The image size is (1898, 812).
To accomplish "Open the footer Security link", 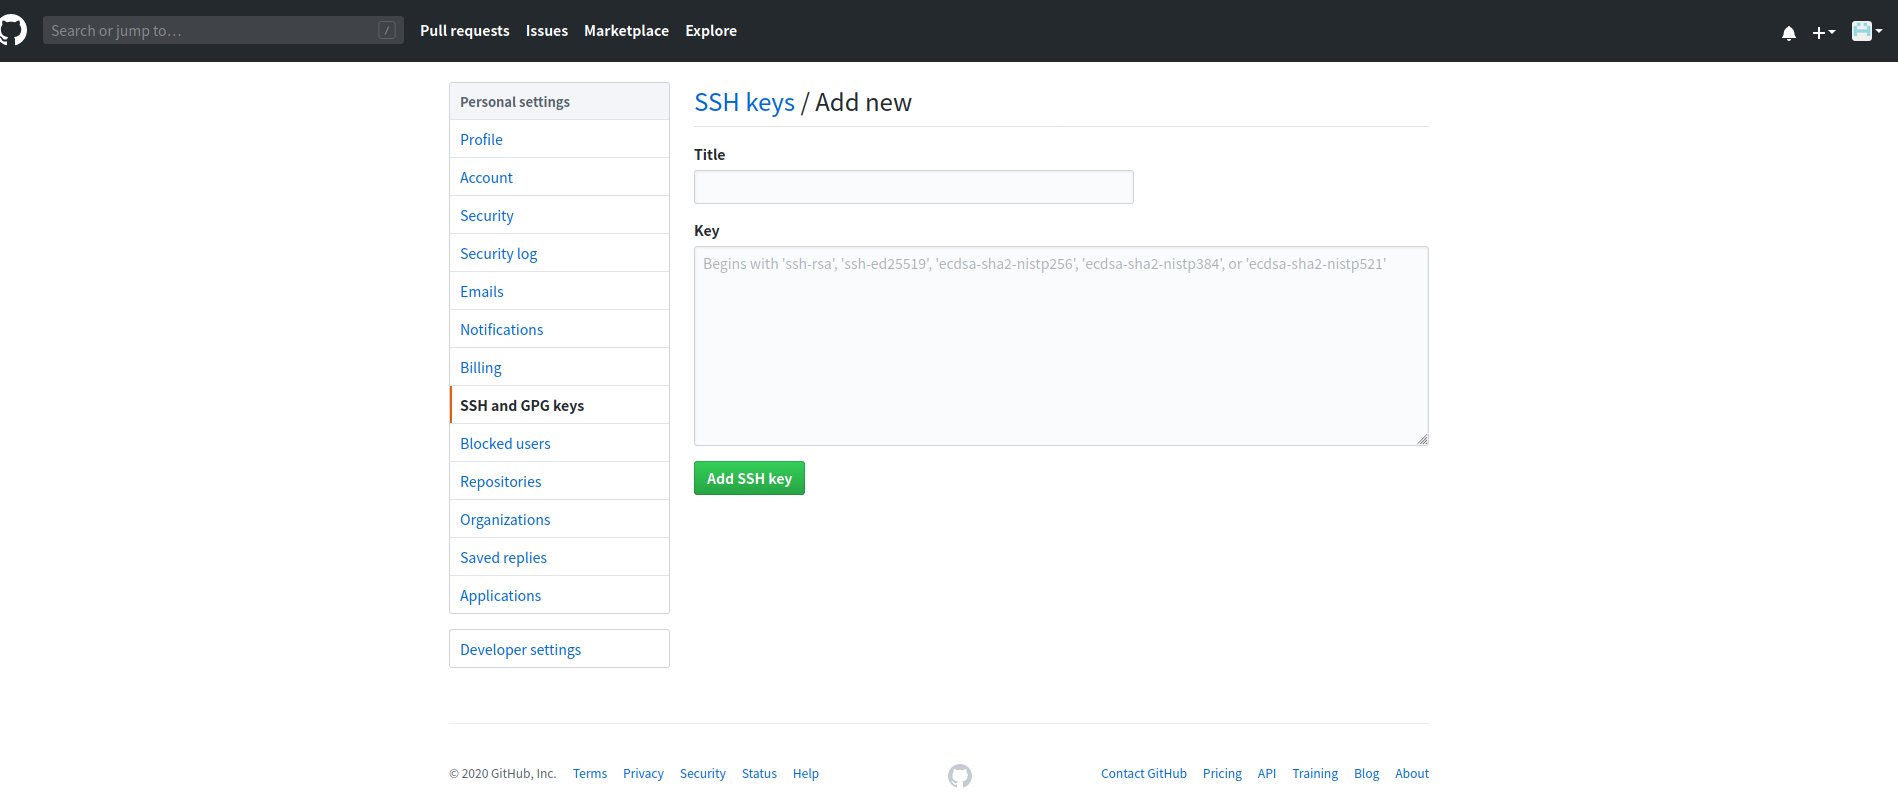I will coord(703,774).
